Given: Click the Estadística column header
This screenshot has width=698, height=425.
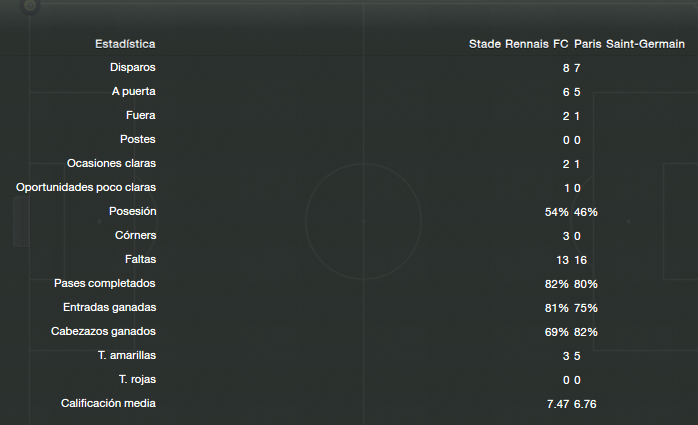Looking at the screenshot, I should click(125, 44).
